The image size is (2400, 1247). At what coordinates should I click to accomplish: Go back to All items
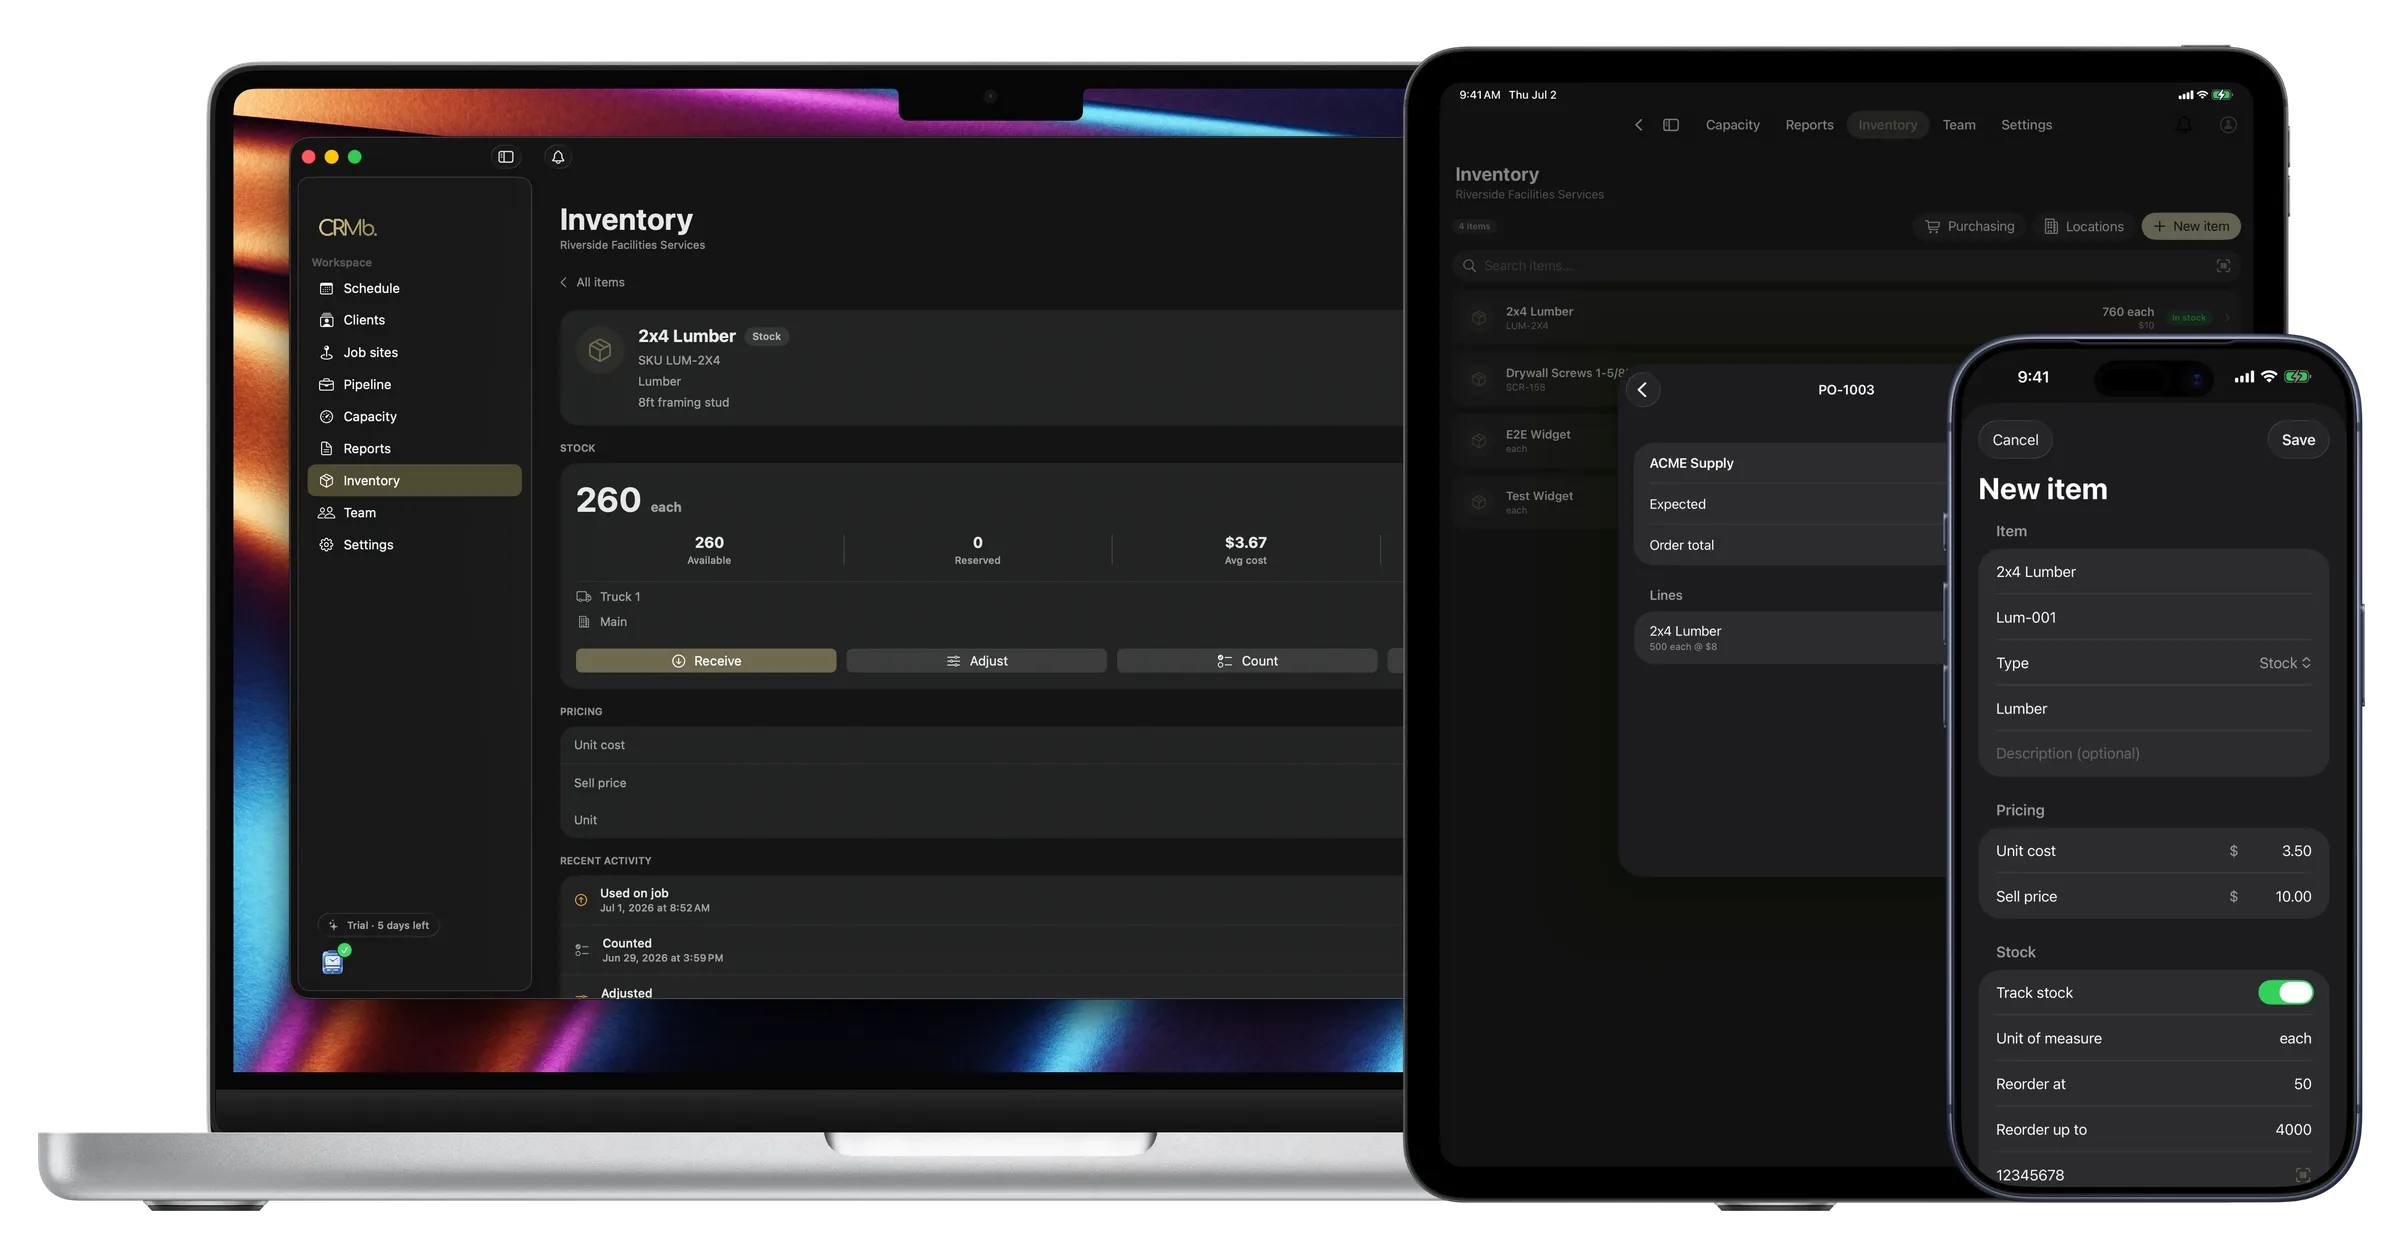(x=592, y=282)
